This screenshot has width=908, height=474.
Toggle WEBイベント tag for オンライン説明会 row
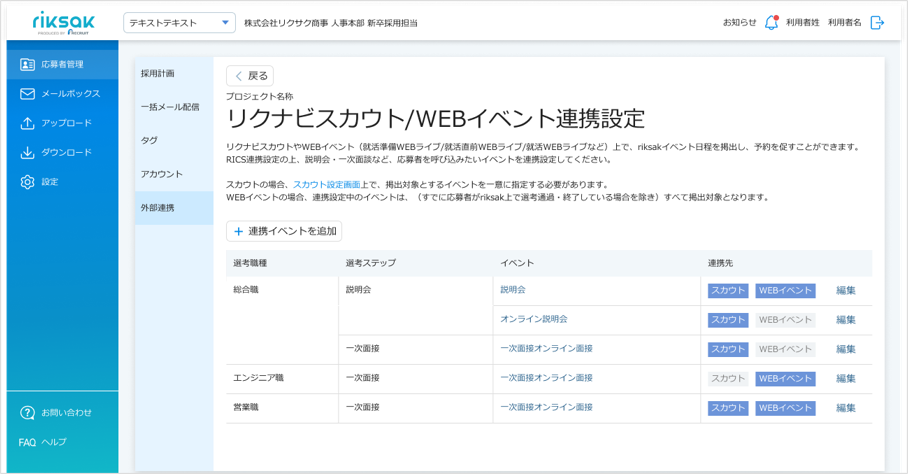(785, 320)
